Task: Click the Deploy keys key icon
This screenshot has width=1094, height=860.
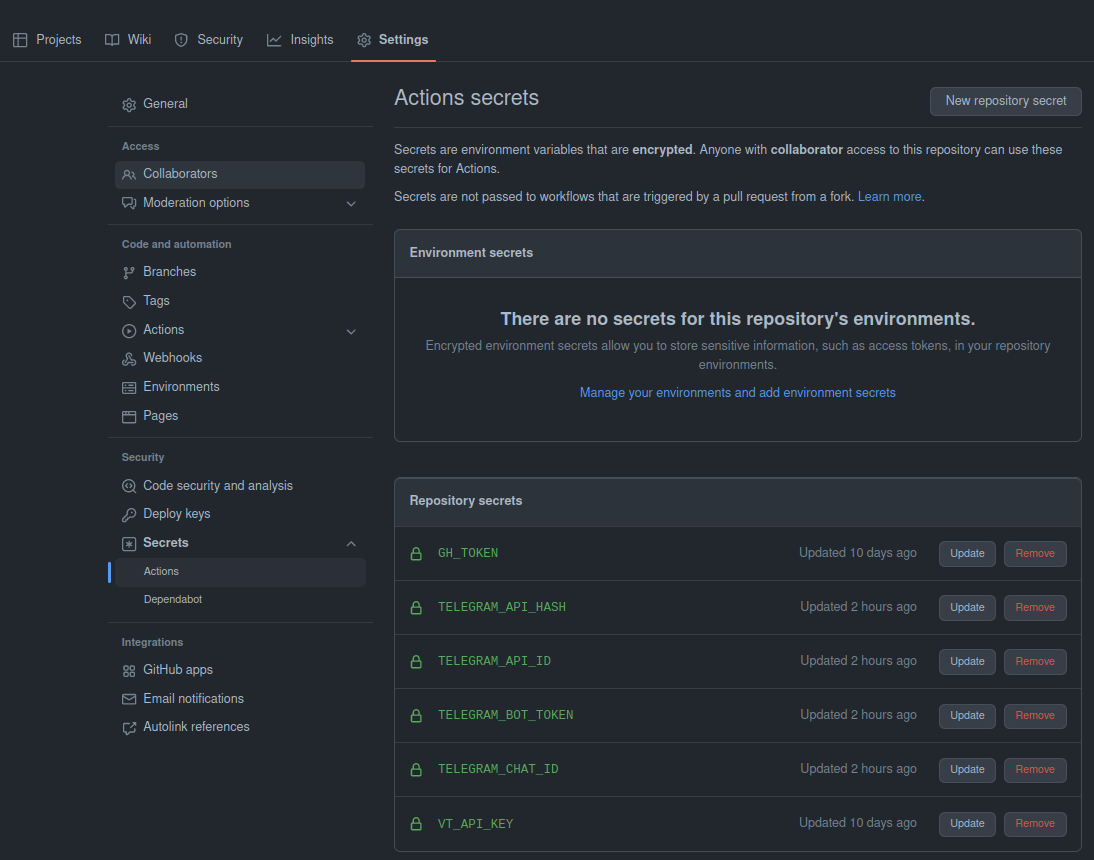Action: 129,514
